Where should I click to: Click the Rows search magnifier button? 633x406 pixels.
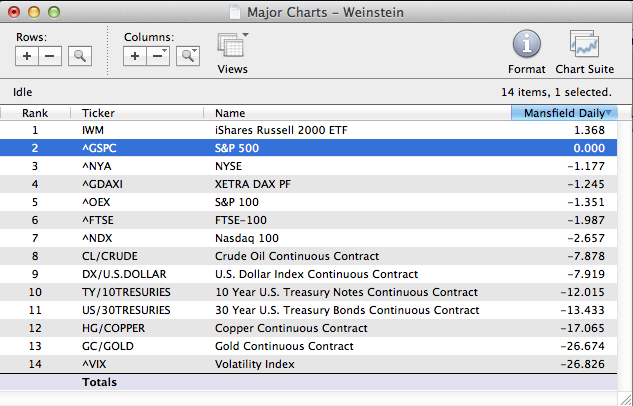point(79,57)
